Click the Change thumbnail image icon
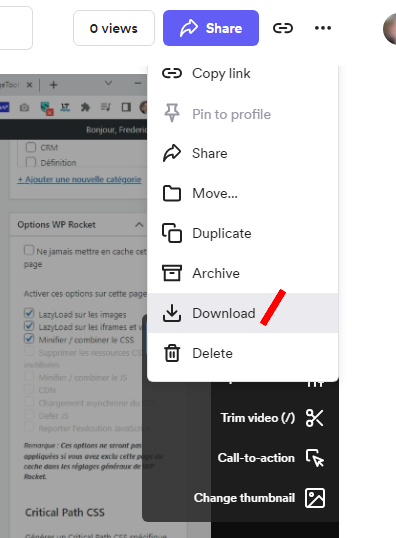This screenshot has width=396, height=538. pyautogui.click(x=315, y=498)
